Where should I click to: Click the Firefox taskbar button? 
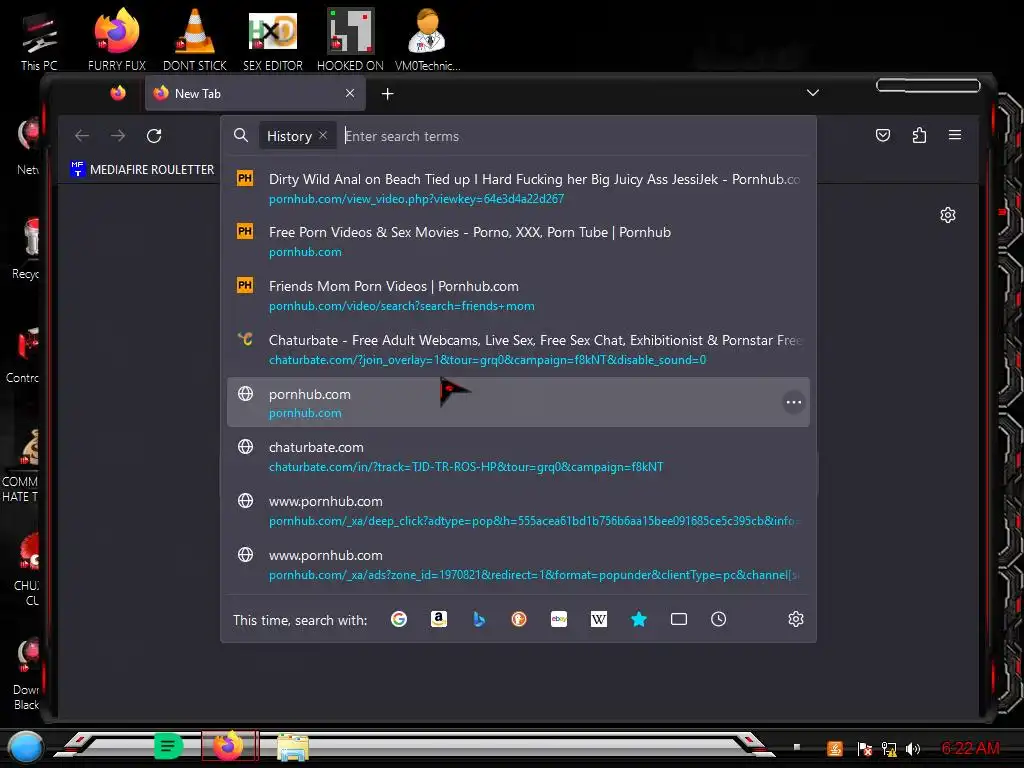[229, 746]
